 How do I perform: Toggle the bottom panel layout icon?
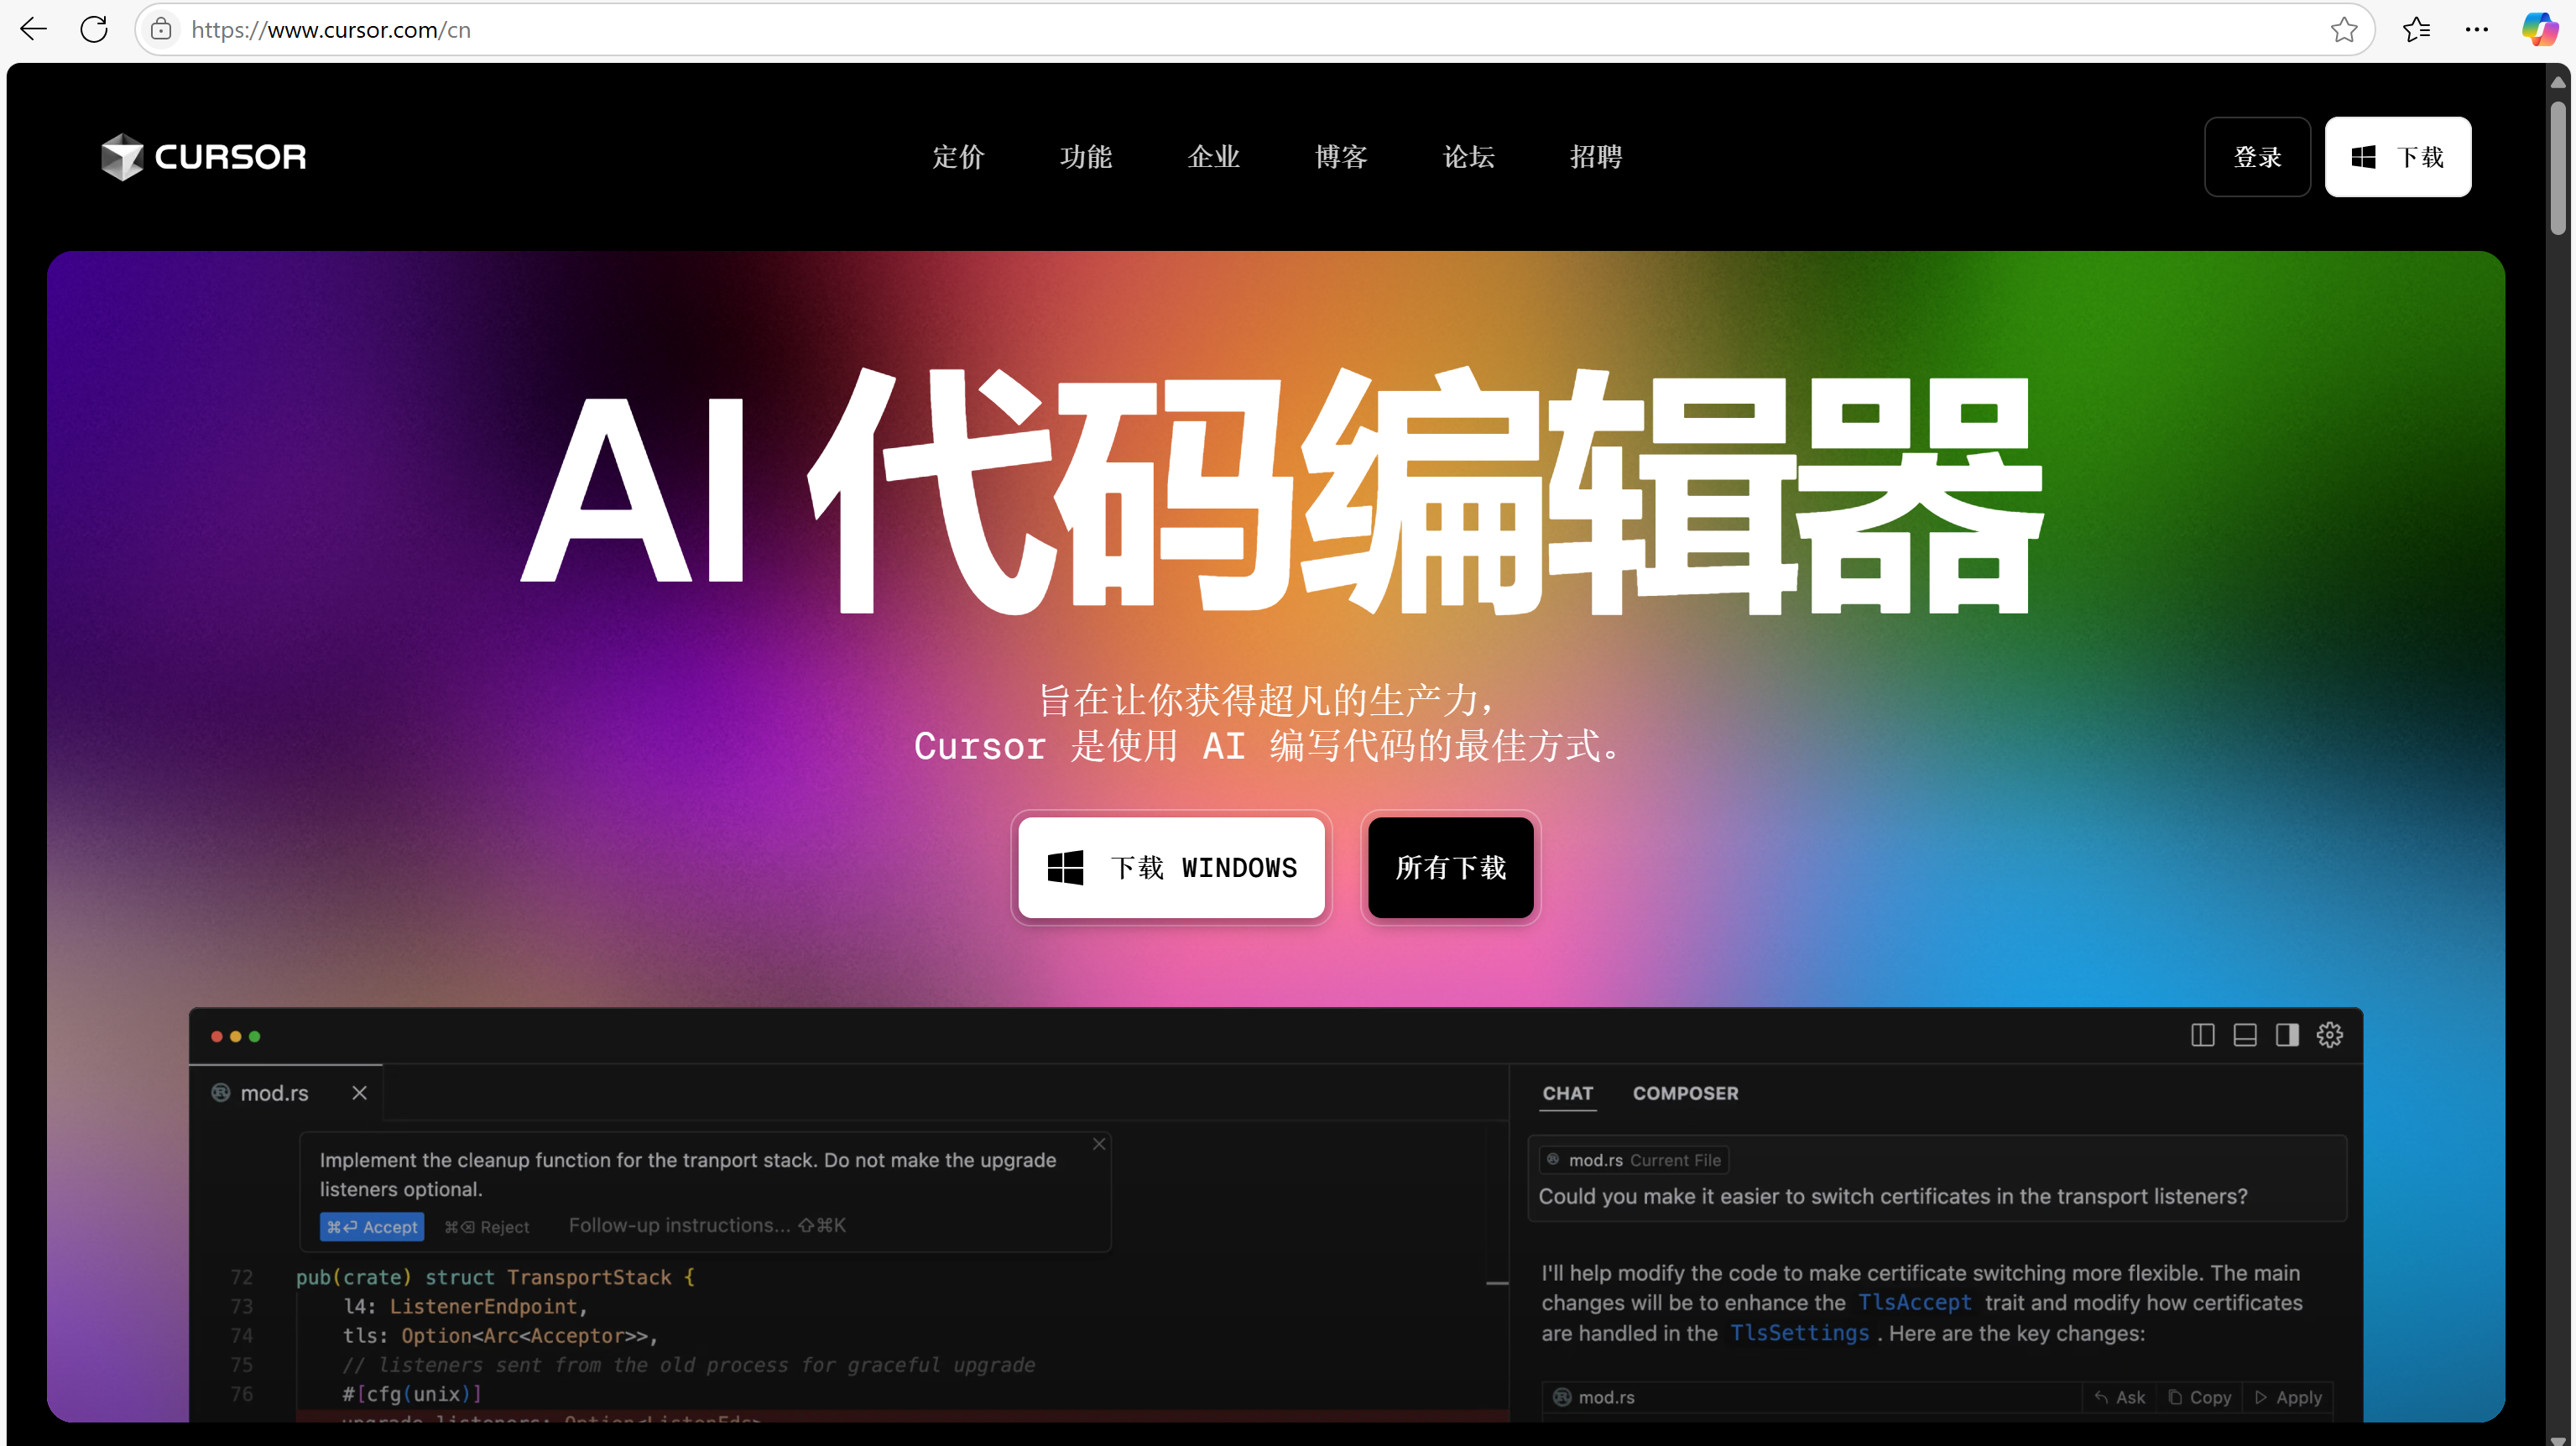2244,1035
